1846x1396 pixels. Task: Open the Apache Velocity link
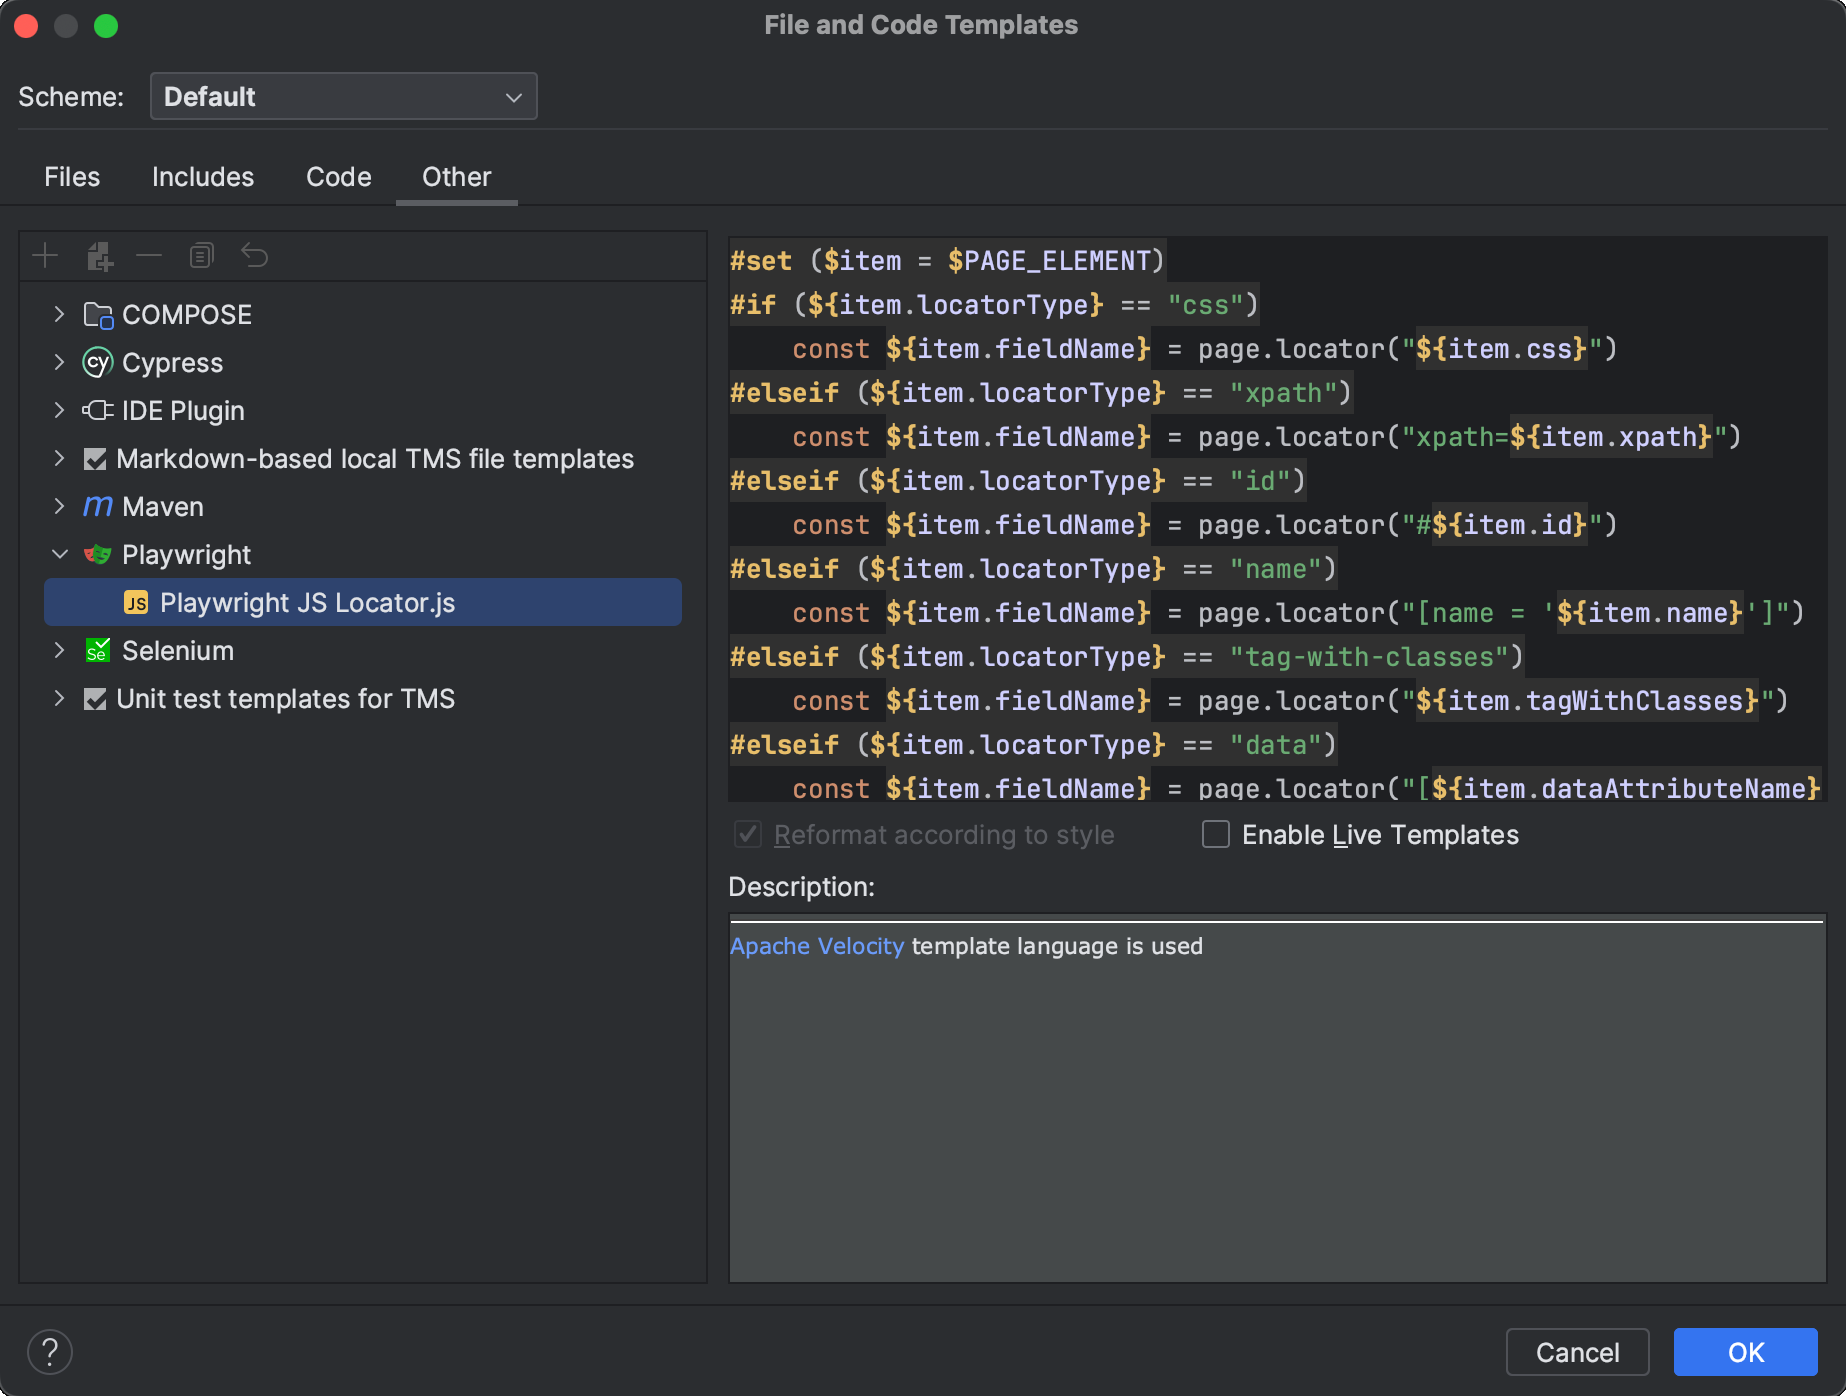(817, 945)
